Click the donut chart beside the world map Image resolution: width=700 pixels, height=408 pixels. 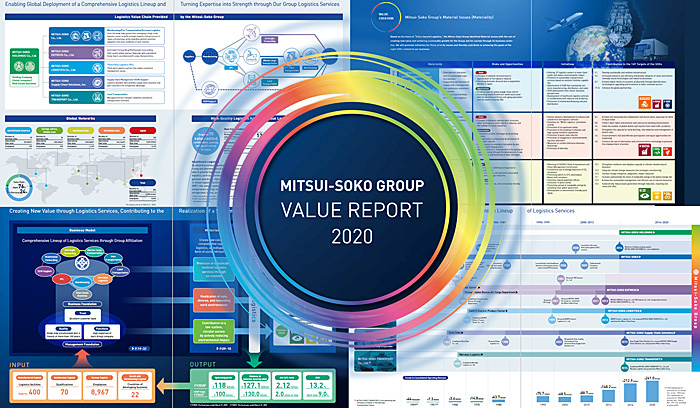19,187
